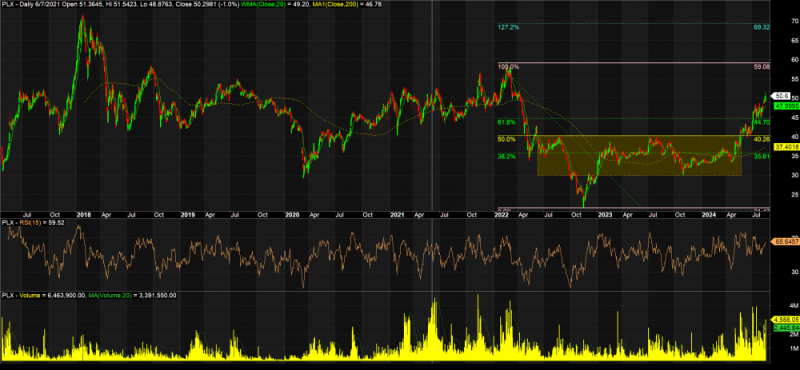Select the green 47.9995 WMA price tag
The width and height of the screenshot is (800, 370).
point(786,106)
